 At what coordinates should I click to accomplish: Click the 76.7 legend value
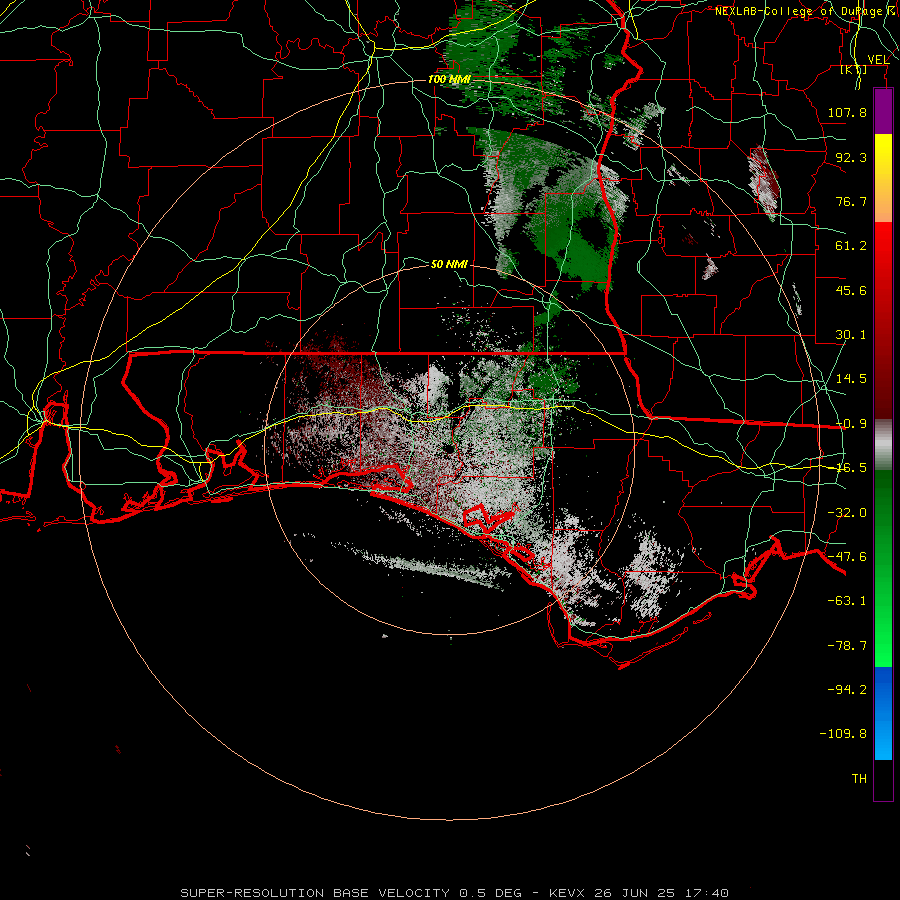click(x=851, y=201)
